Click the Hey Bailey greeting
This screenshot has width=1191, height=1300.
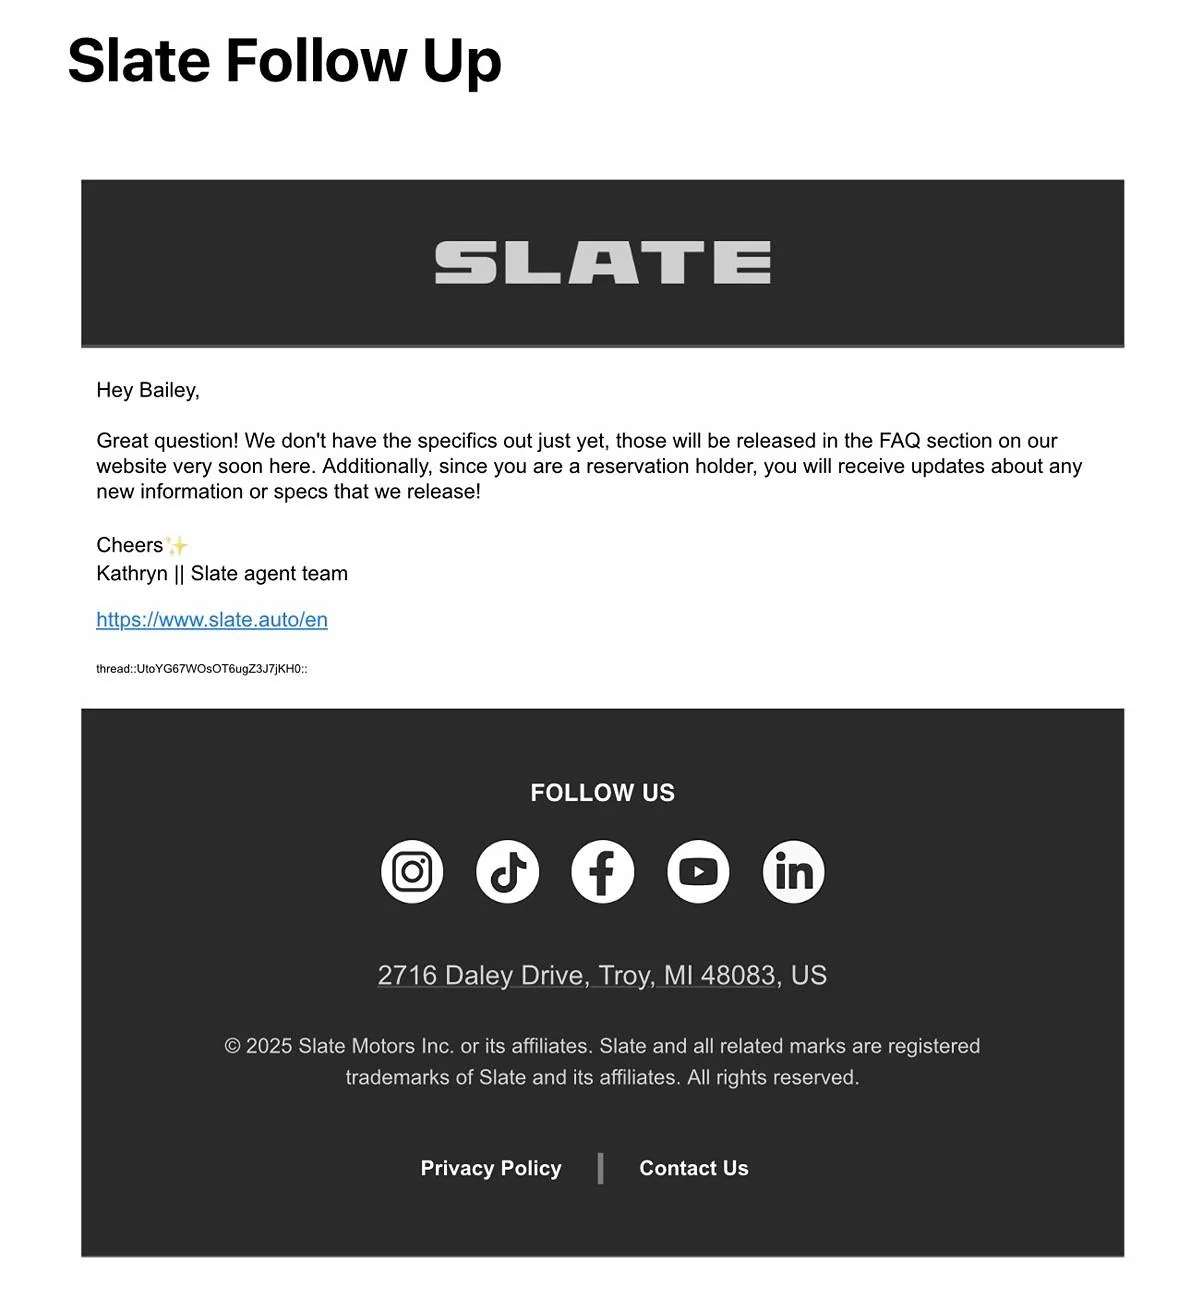148,390
